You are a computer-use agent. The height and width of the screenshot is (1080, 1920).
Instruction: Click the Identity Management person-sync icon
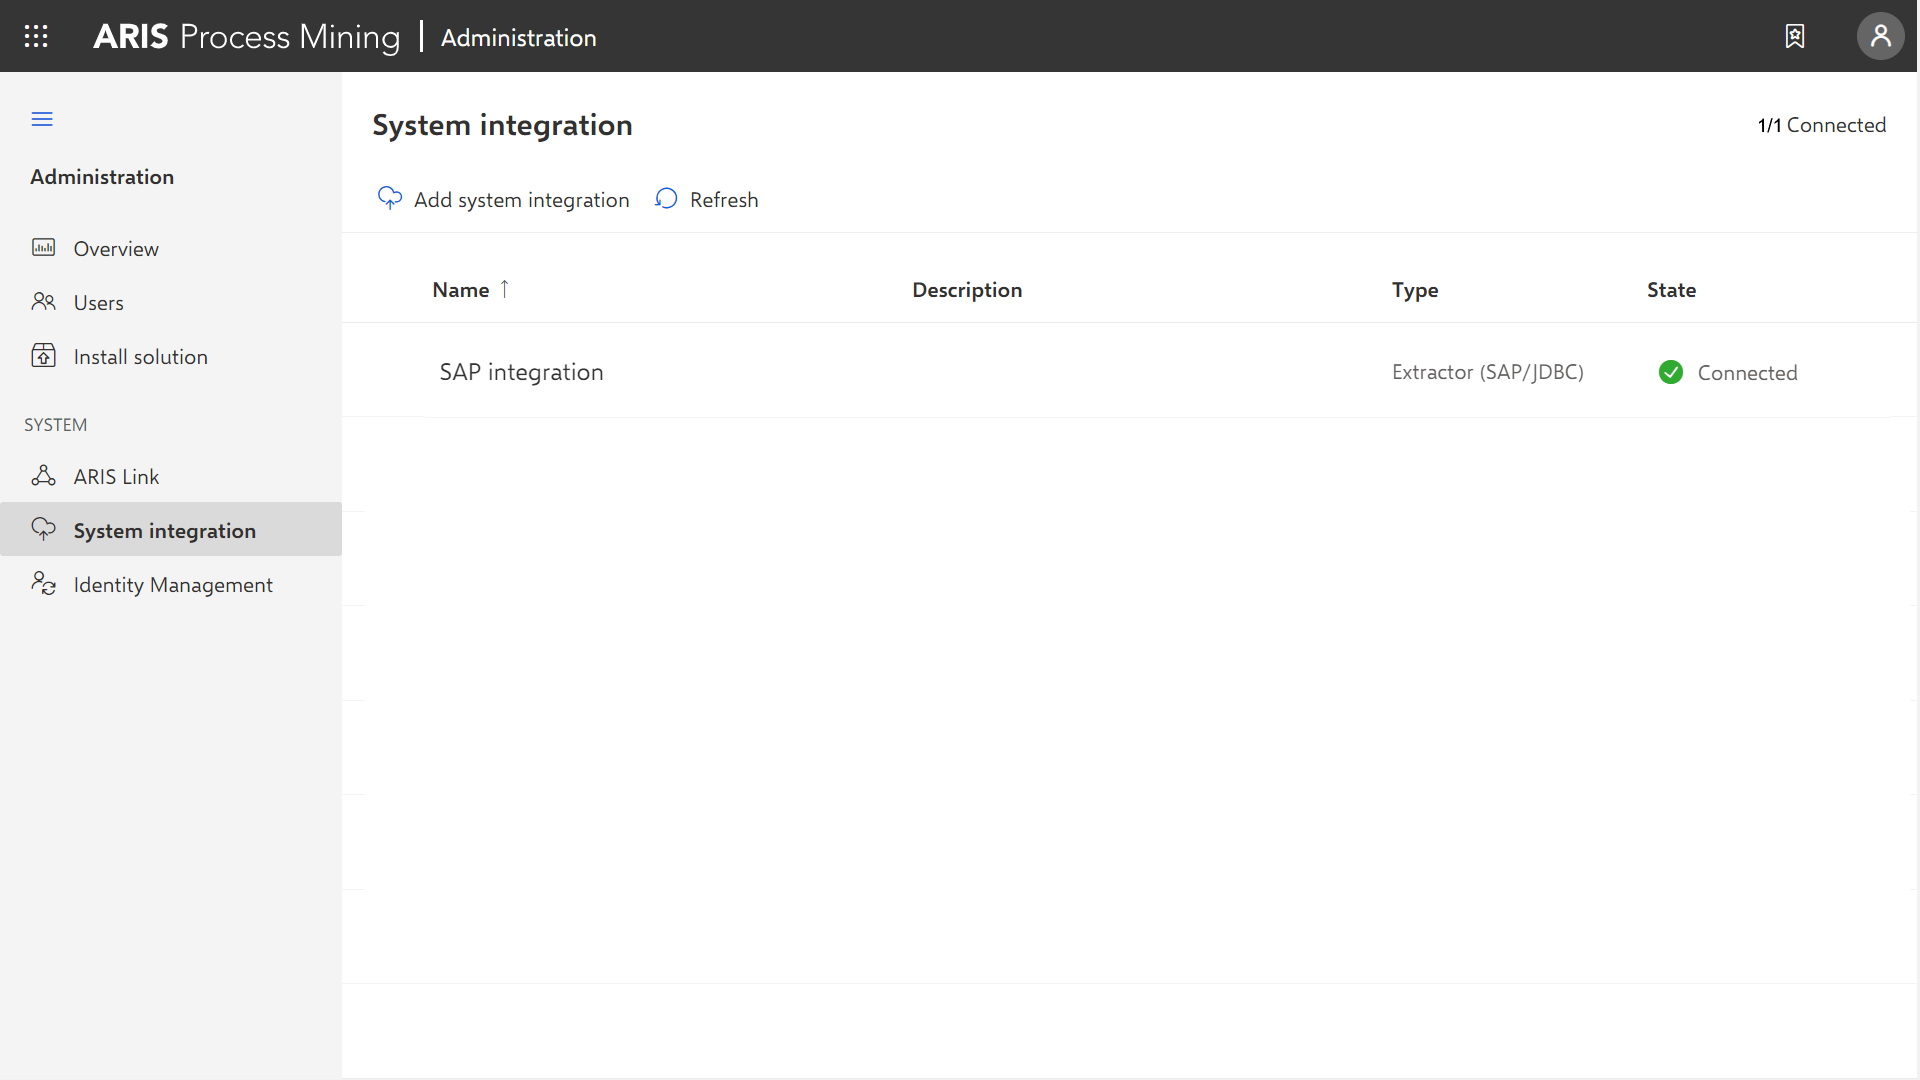coord(43,583)
